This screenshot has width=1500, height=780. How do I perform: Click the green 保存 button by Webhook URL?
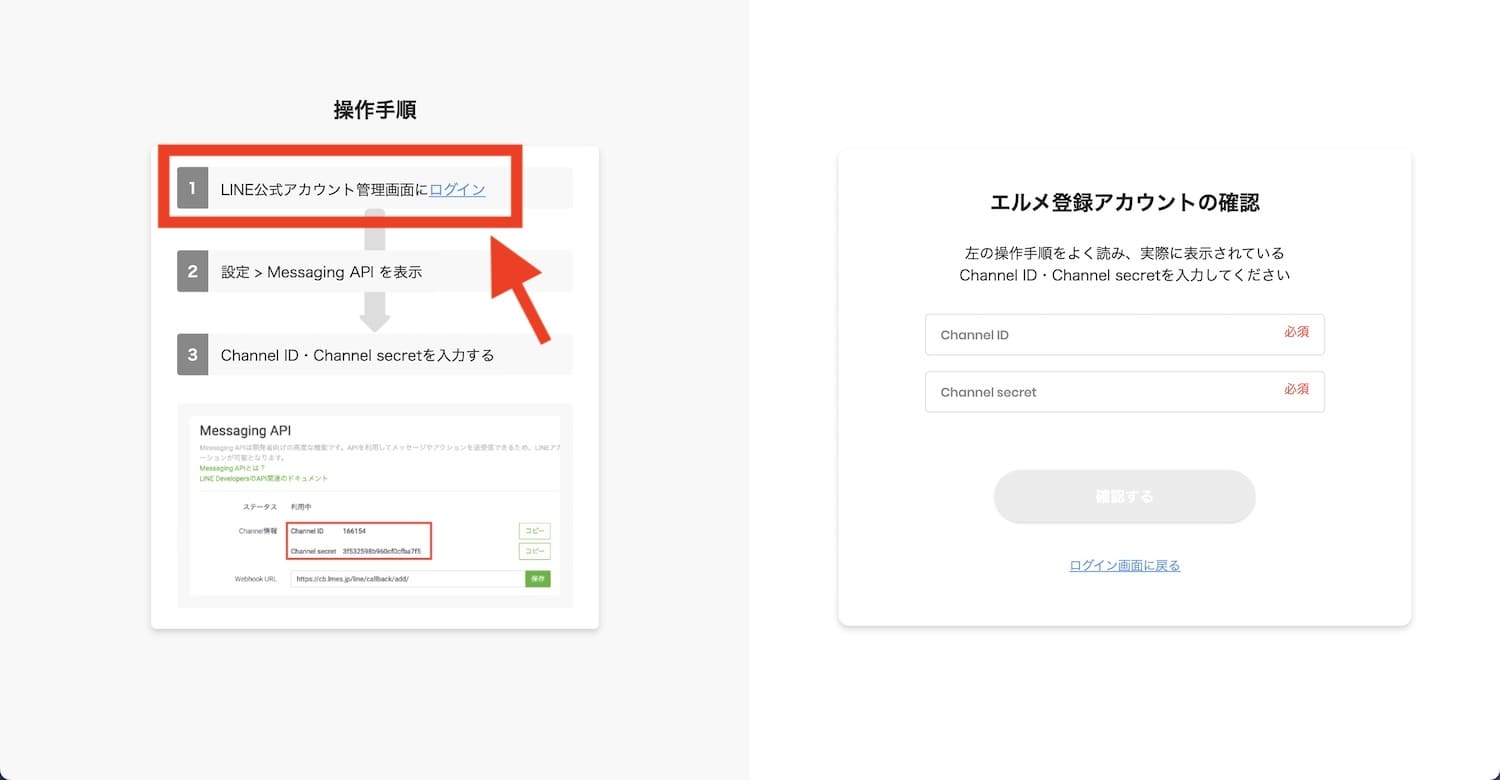coord(538,579)
